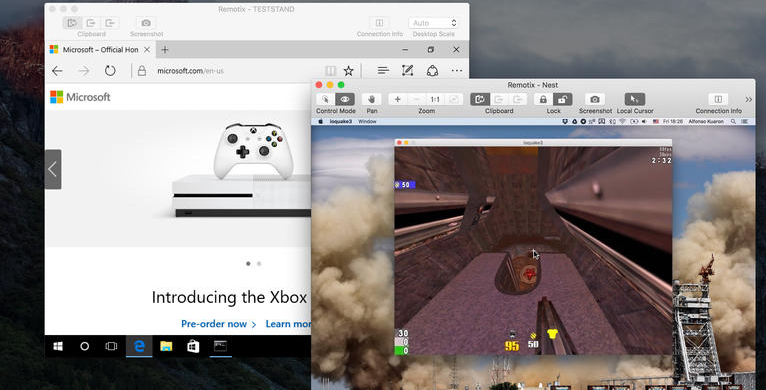Expand hidden toolbar items chevron

[748, 100]
